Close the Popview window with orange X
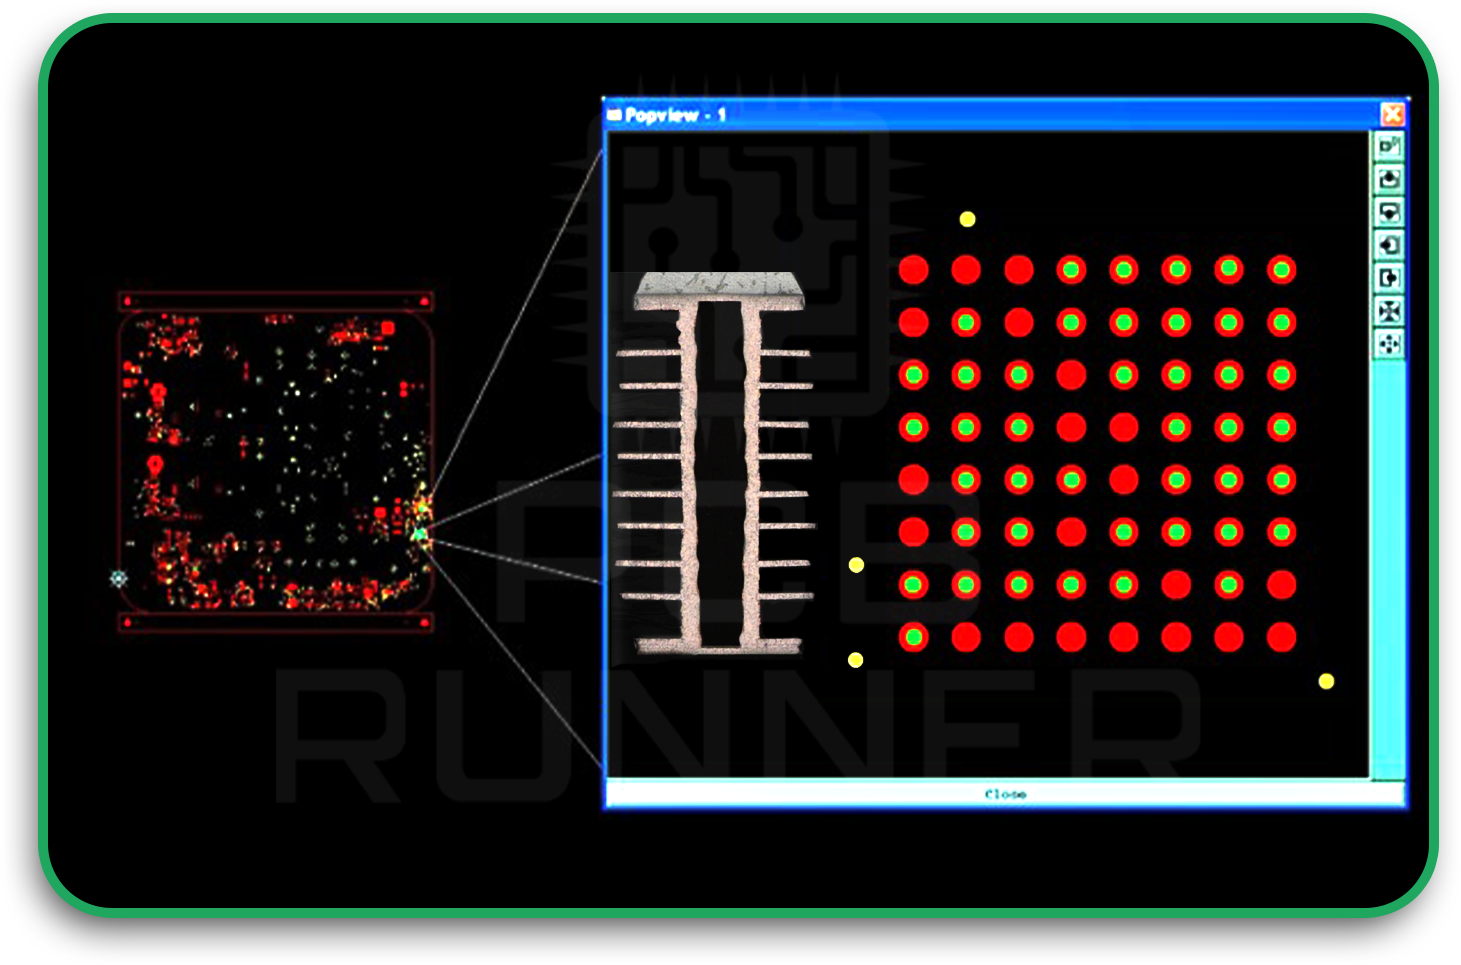This screenshot has width=1461, height=965. point(1392,115)
